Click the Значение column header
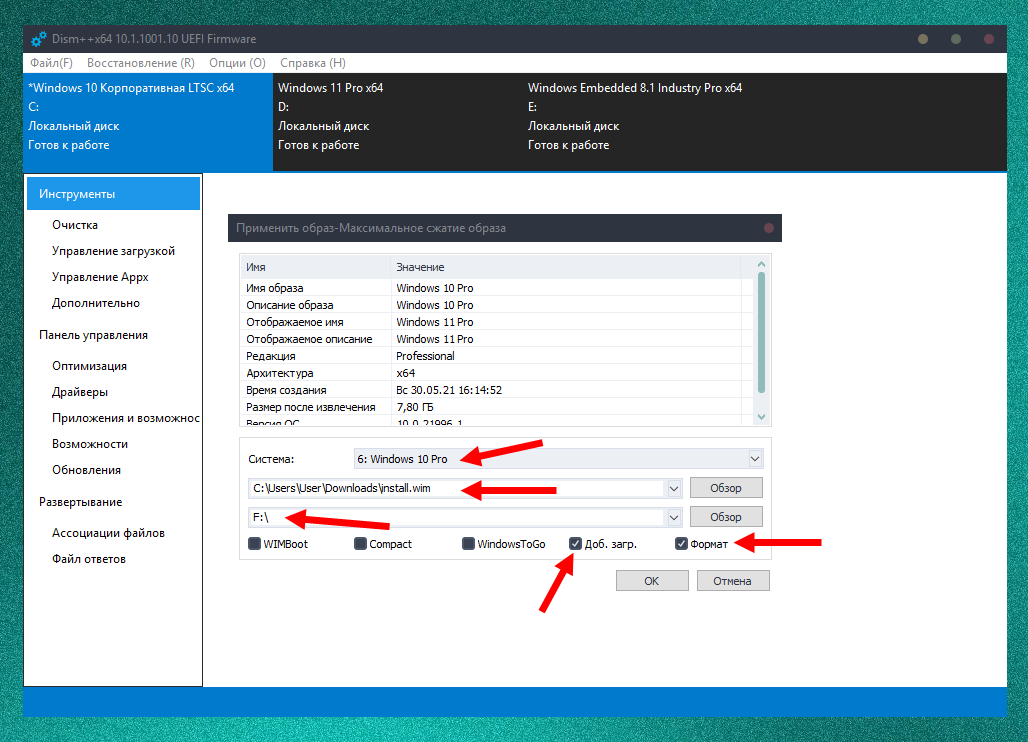 tap(566, 267)
